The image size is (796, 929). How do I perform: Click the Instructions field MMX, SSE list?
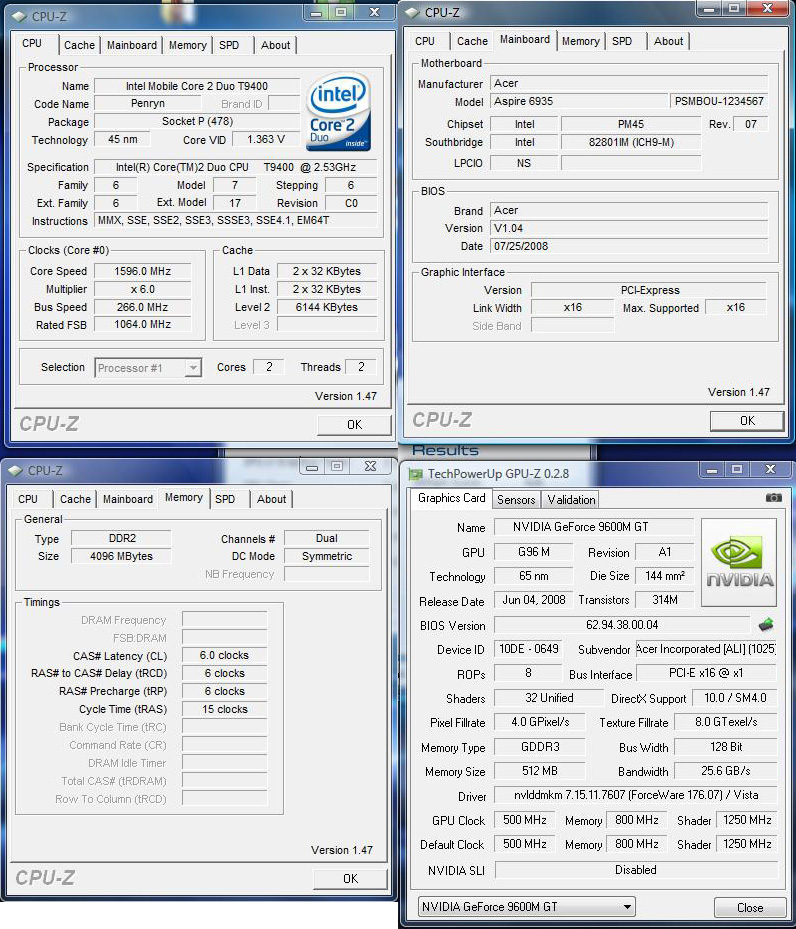point(236,220)
